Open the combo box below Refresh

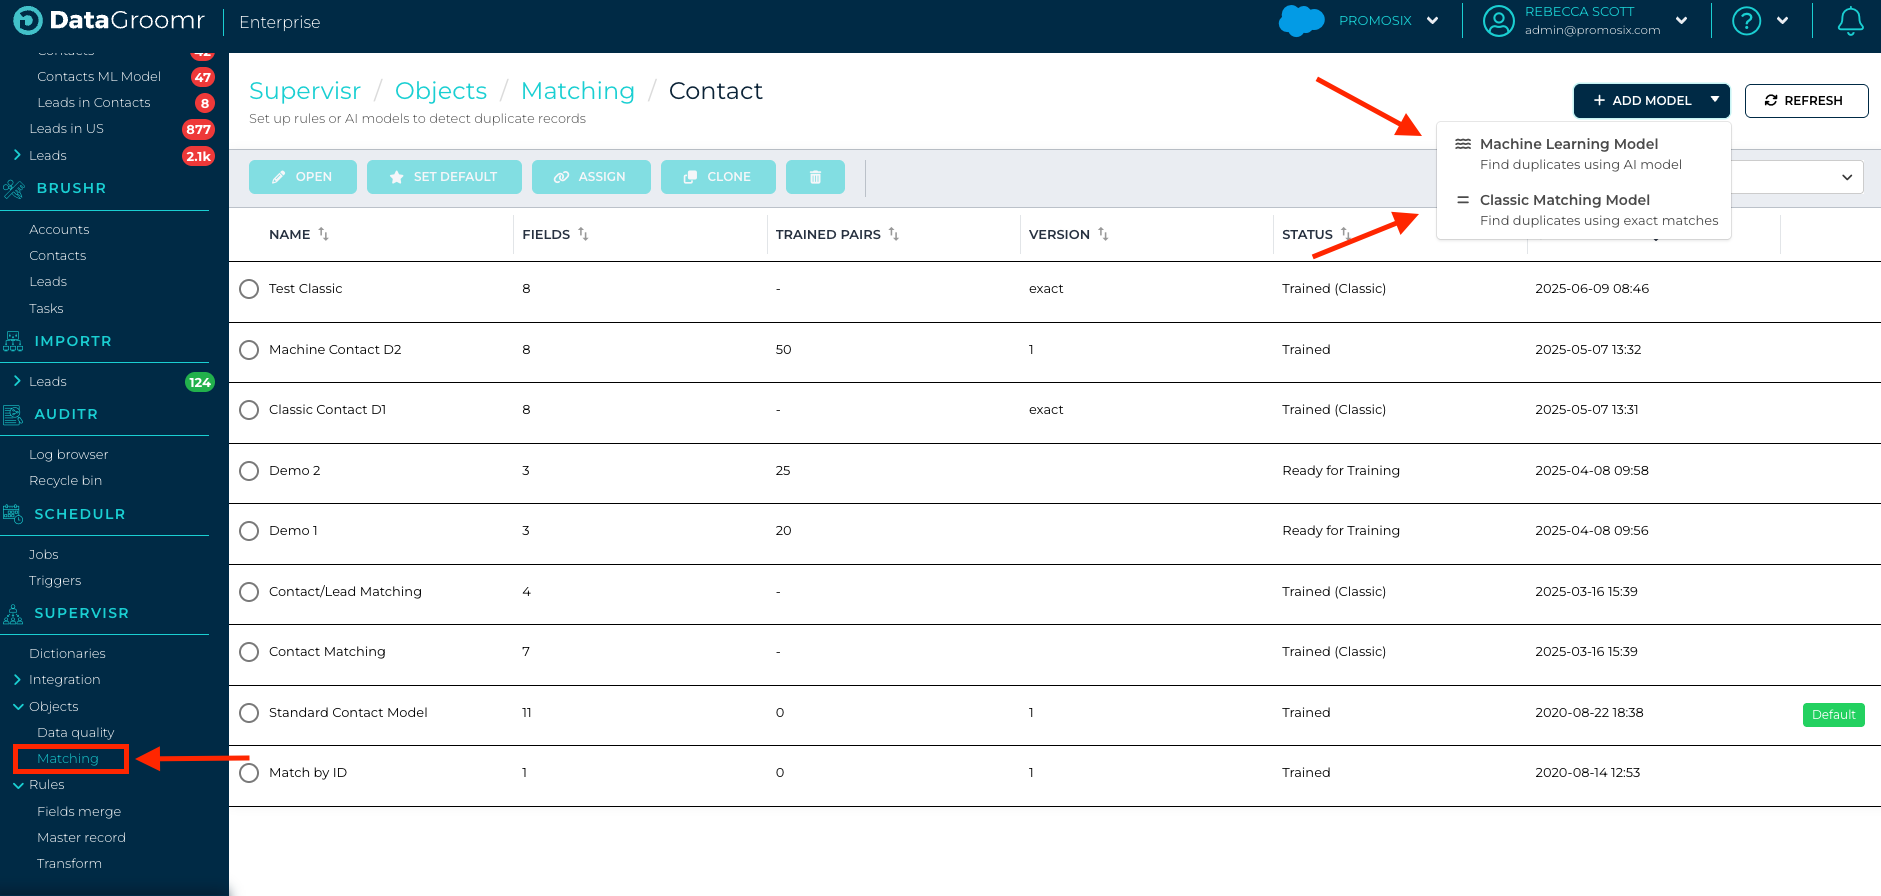1797,177
